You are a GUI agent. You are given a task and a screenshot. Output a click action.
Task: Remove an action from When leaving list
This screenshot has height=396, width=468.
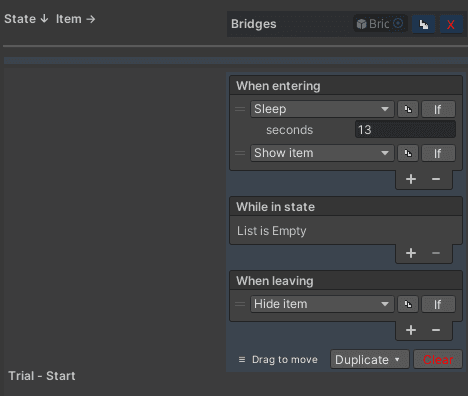(436, 330)
